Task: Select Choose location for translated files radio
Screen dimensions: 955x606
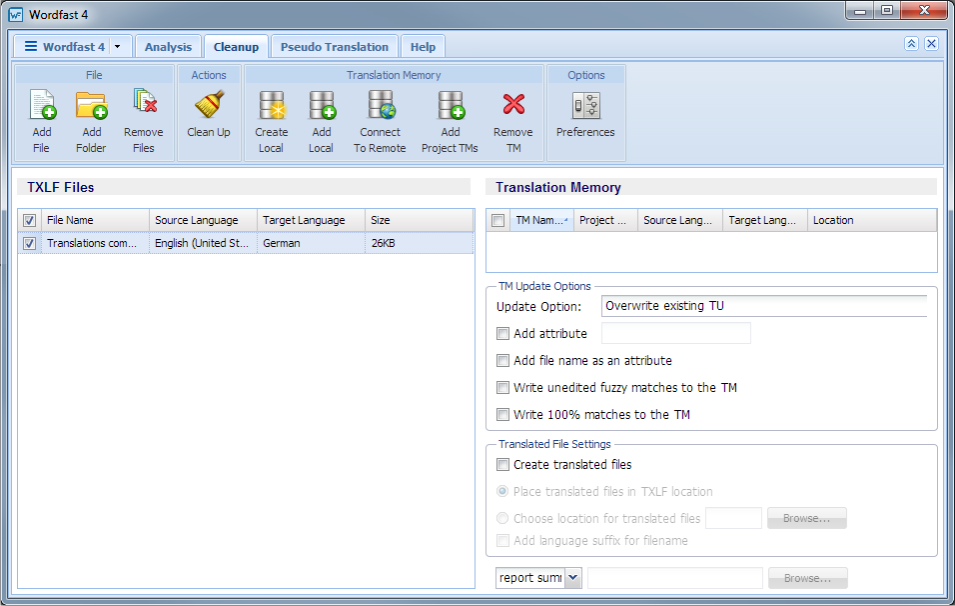Action: click(502, 518)
